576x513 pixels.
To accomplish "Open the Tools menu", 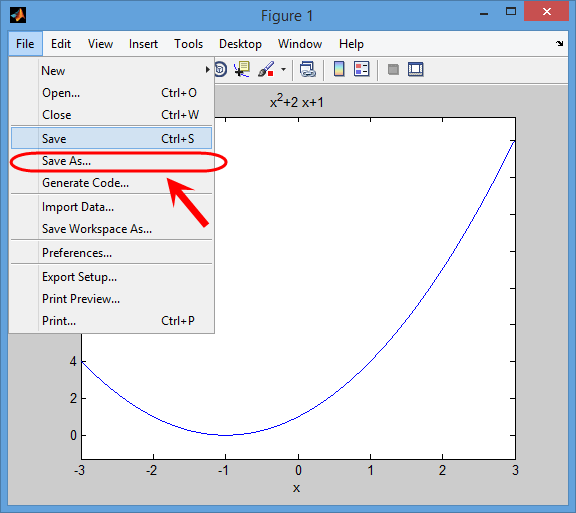I will (x=188, y=44).
